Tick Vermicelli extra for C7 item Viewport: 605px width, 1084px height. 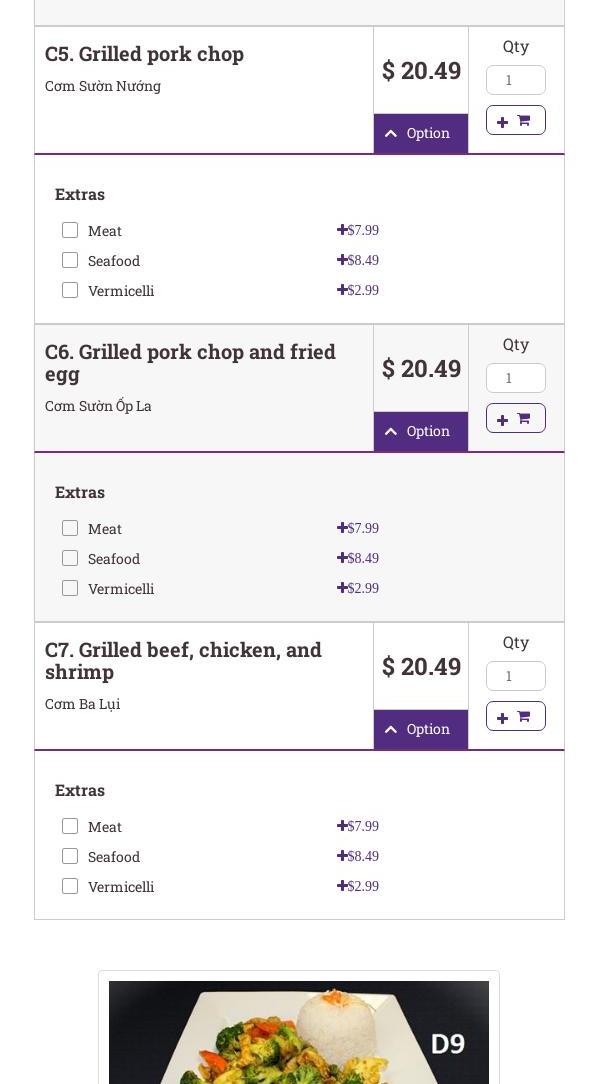pos(70,886)
